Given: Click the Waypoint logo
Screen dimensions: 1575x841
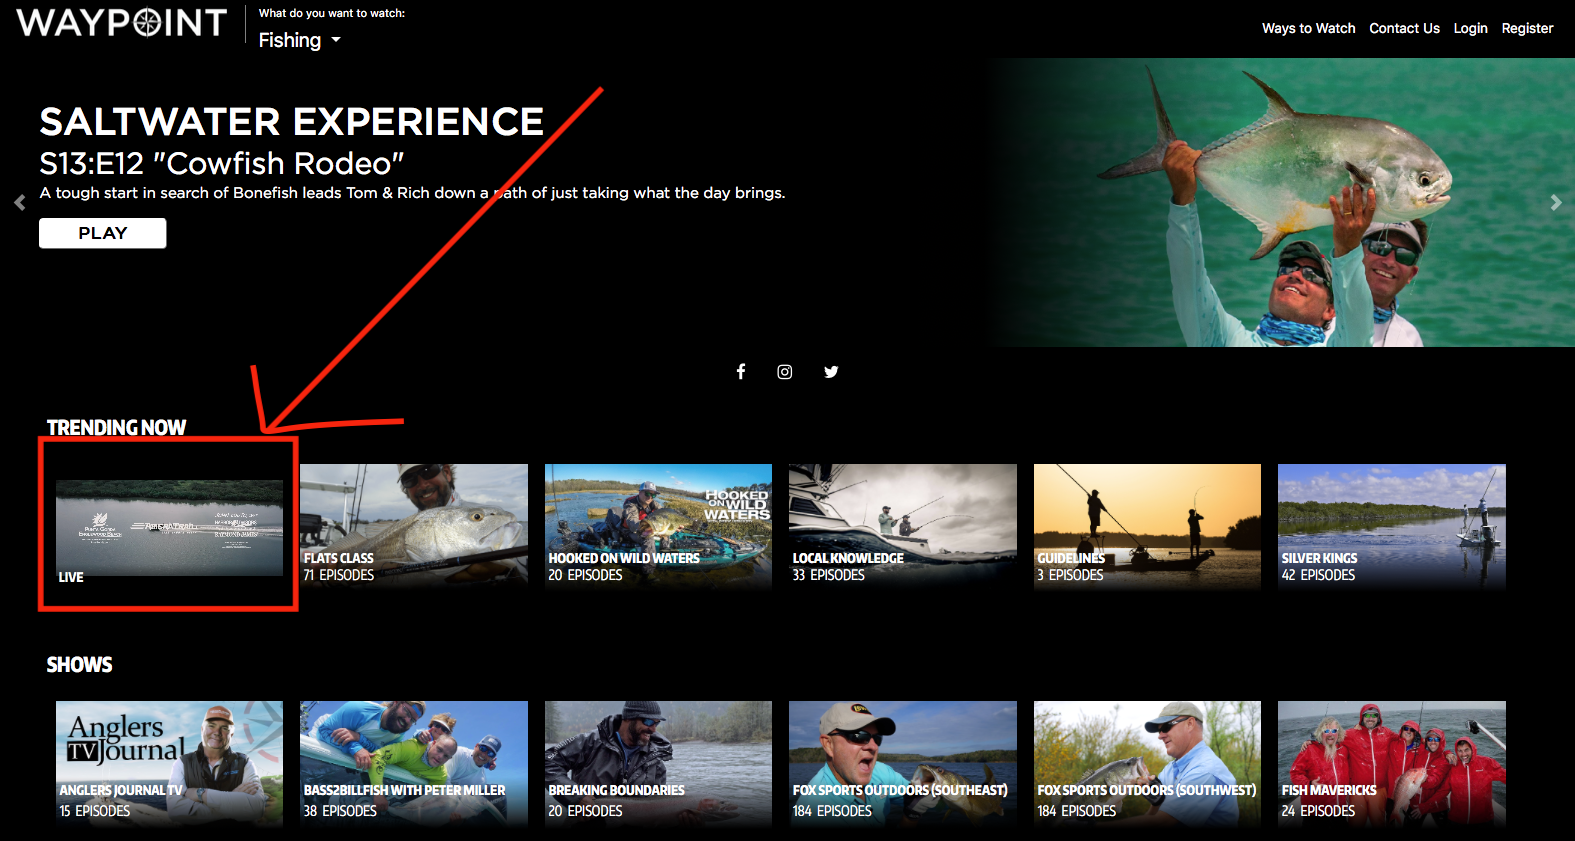Looking at the screenshot, I should click(x=122, y=22).
